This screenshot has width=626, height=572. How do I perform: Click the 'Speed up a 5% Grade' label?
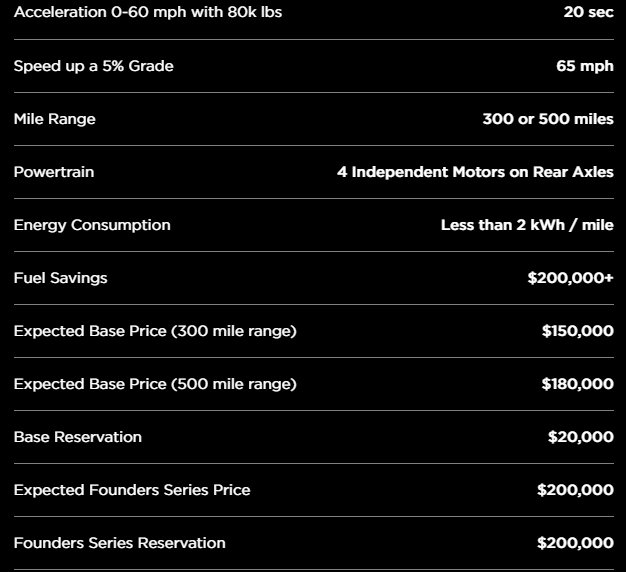[93, 66]
